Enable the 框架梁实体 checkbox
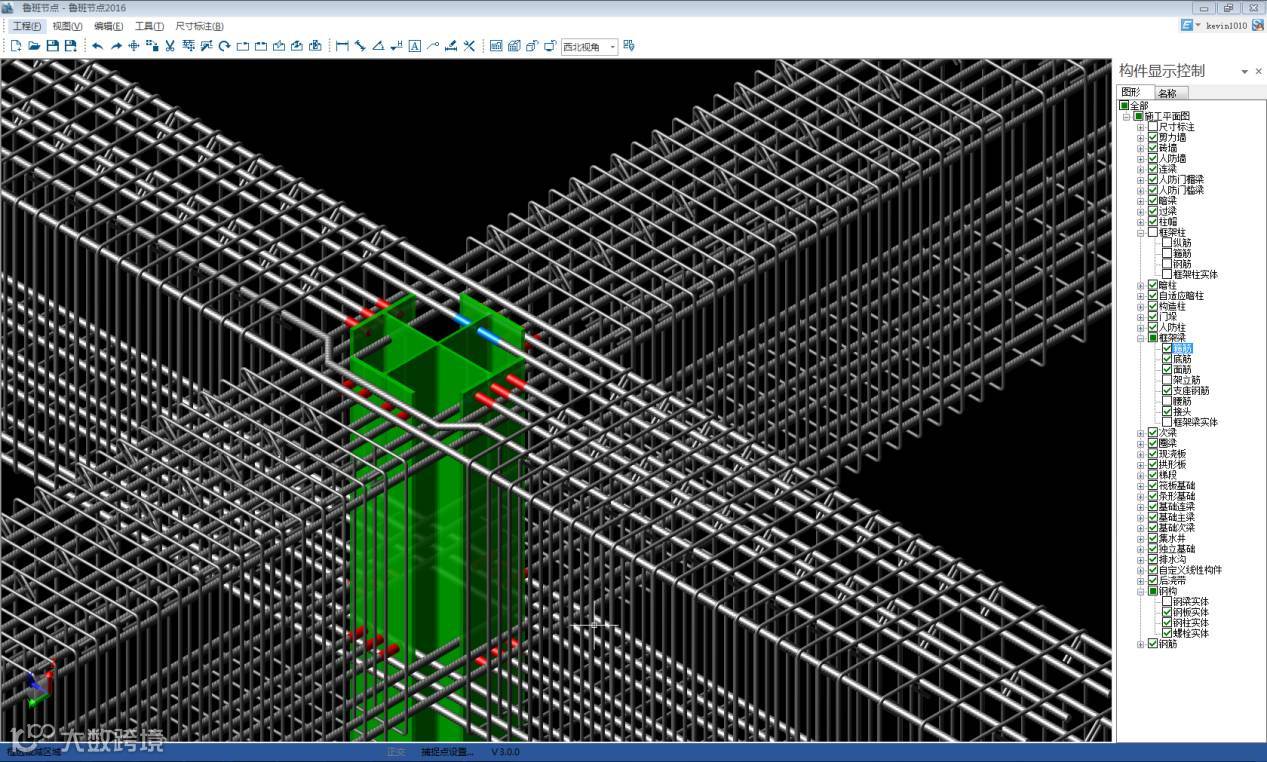Image resolution: width=1267 pixels, height=762 pixels. coord(1167,422)
